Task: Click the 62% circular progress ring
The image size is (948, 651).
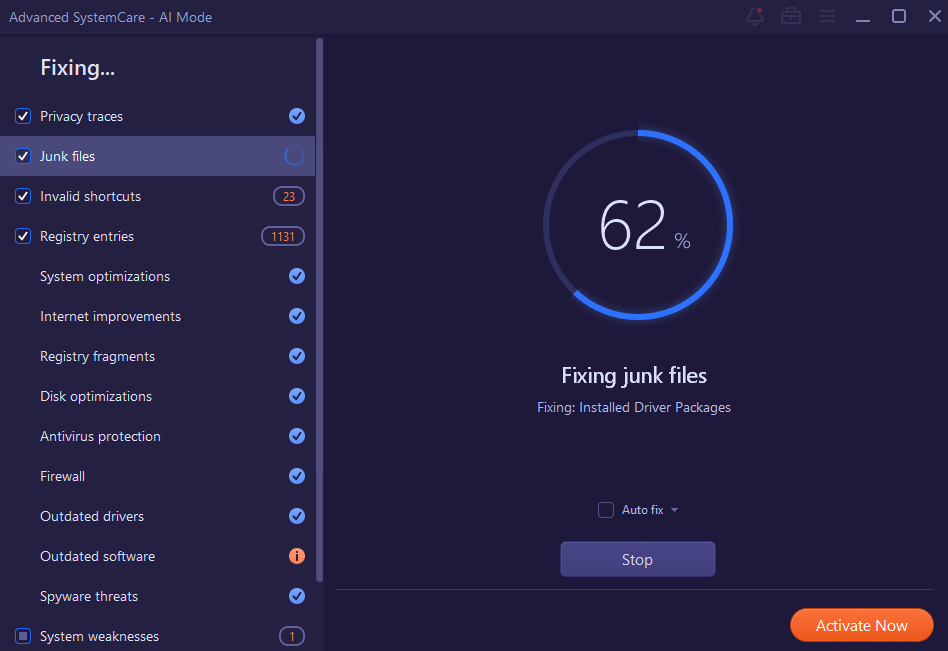Action: [x=638, y=225]
